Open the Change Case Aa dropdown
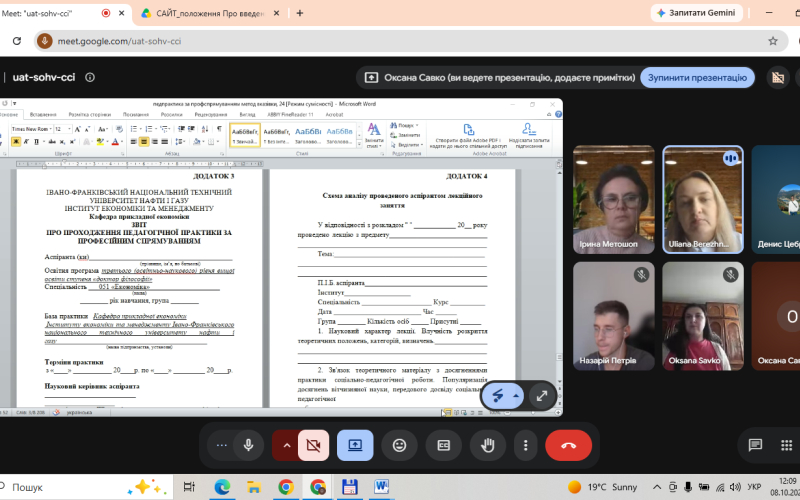800x500 pixels. (x=103, y=129)
